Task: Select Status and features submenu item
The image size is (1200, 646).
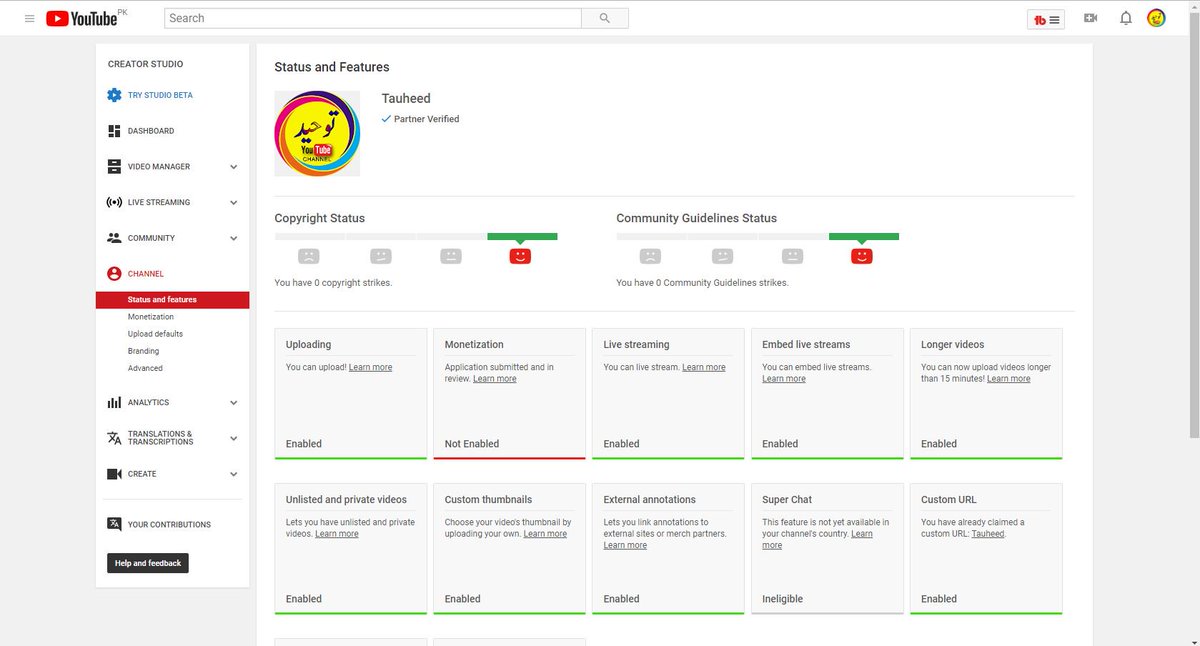Action: tap(172, 300)
